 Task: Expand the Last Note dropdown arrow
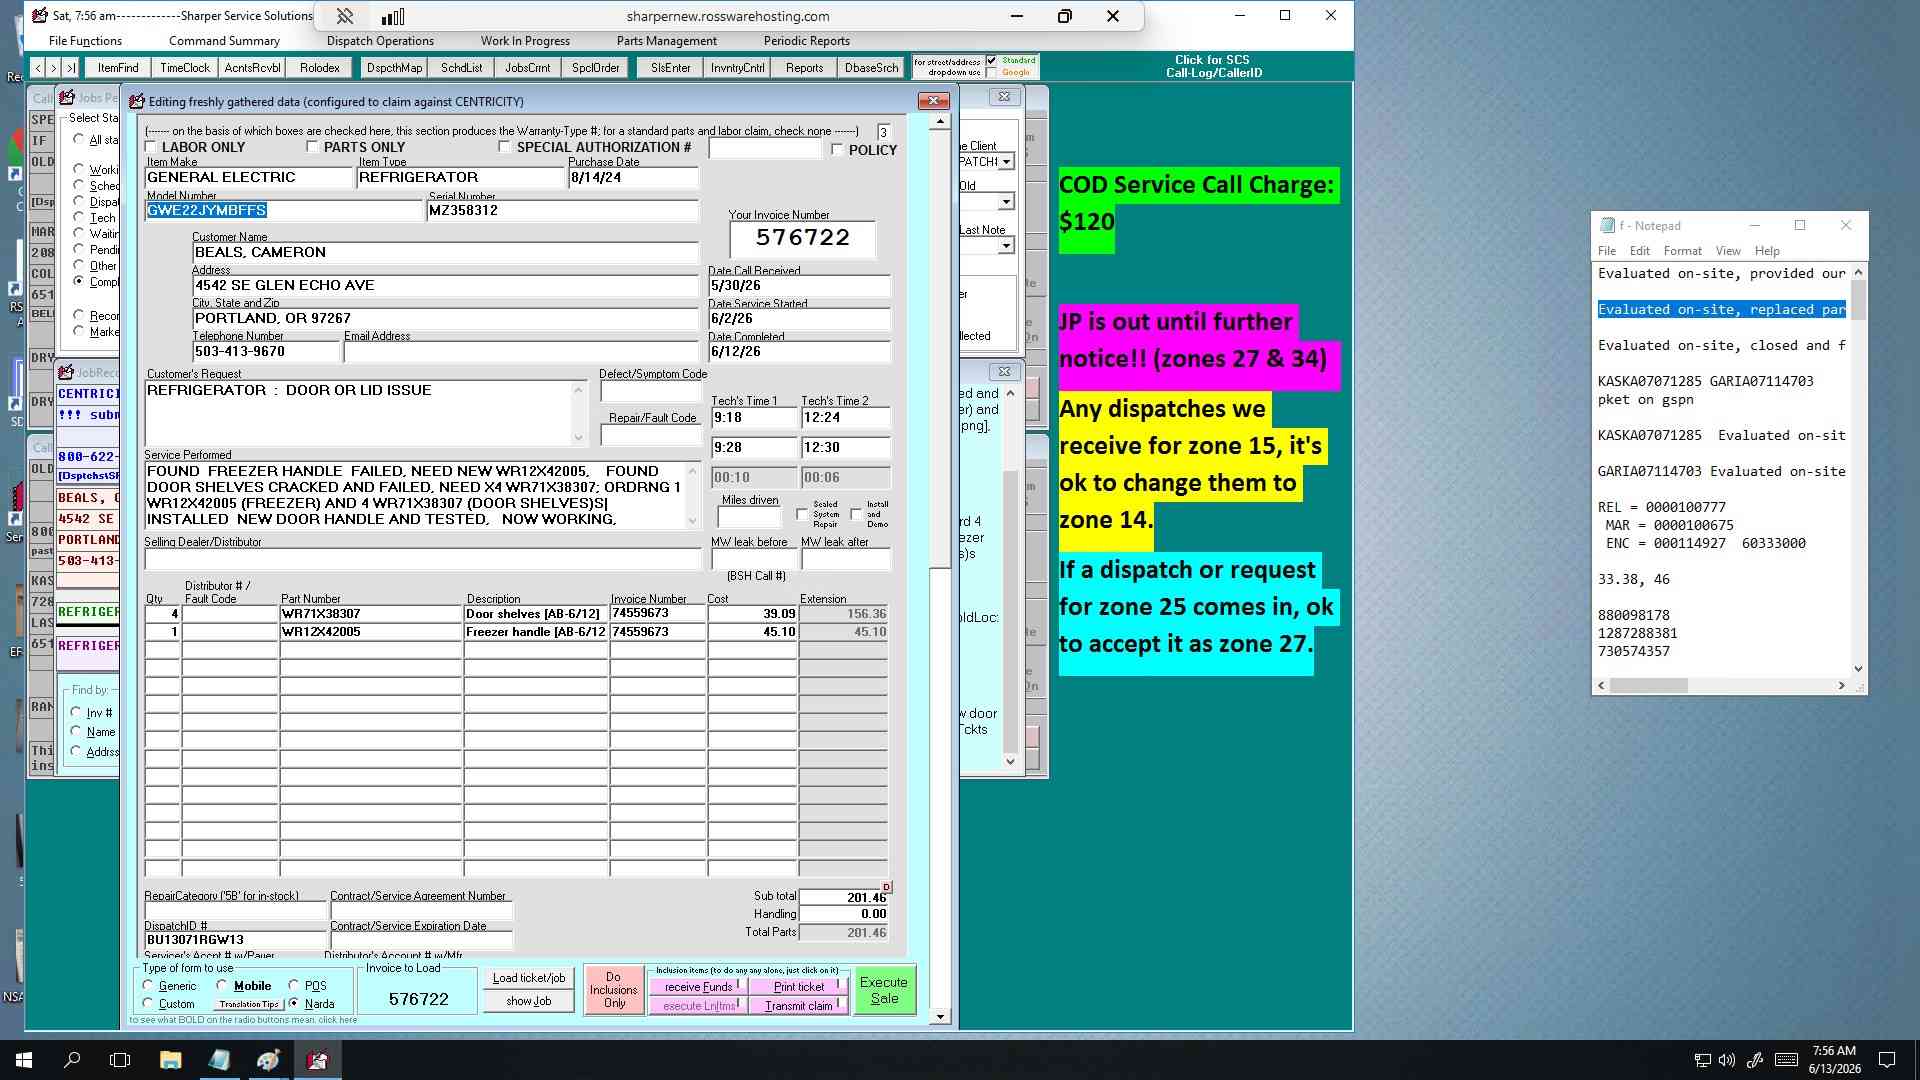click(x=1006, y=246)
